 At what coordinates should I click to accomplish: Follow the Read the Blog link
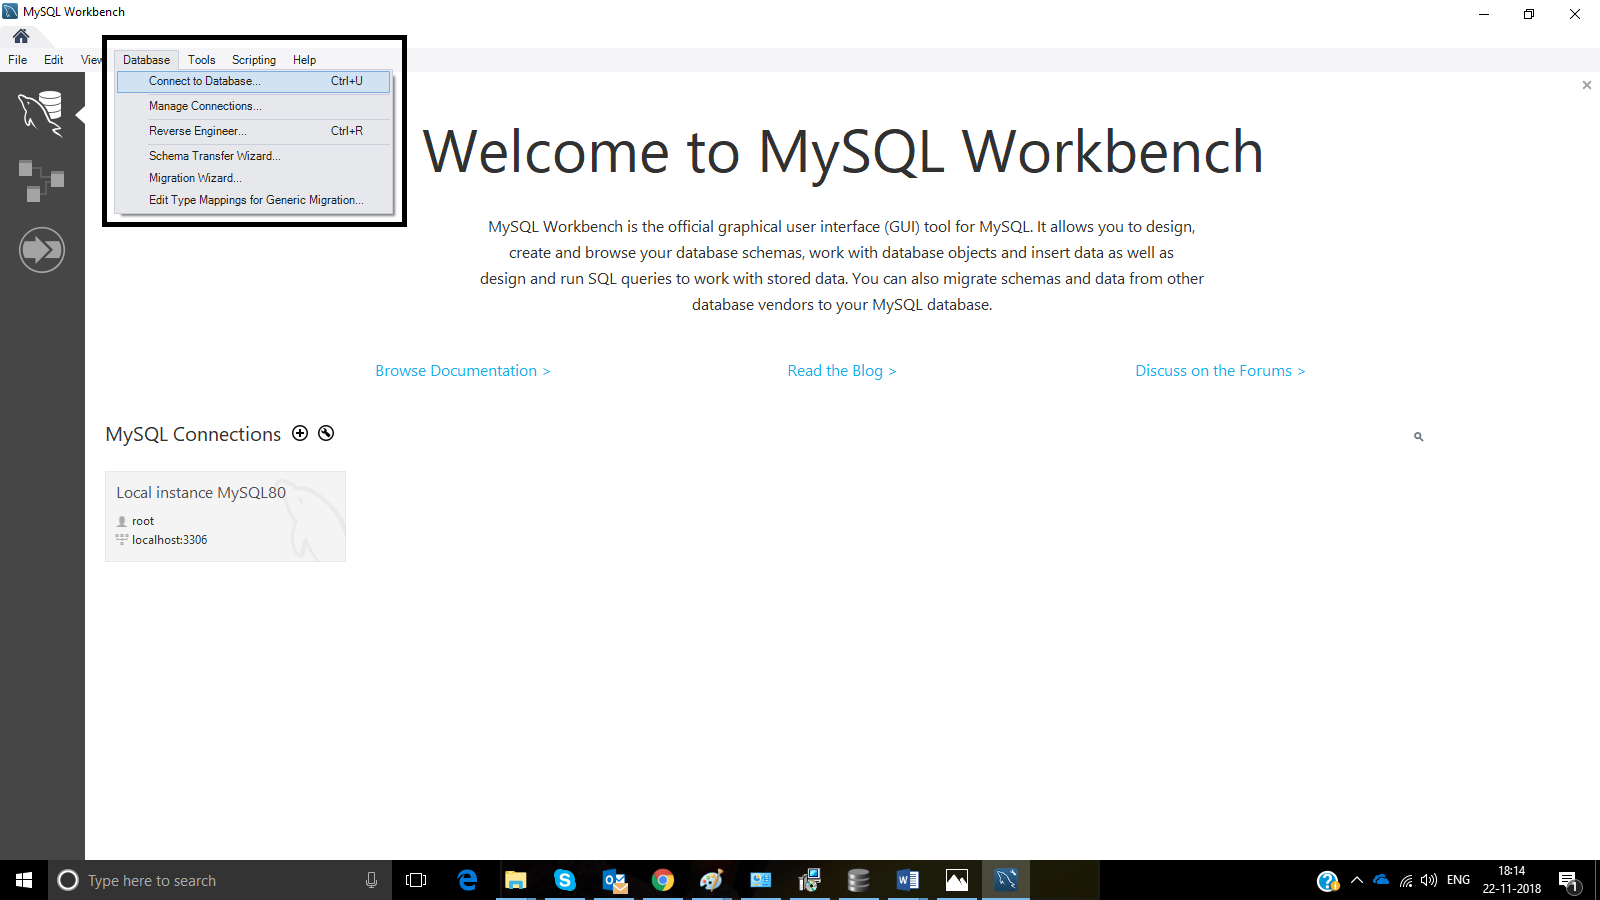pyautogui.click(x=840, y=370)
